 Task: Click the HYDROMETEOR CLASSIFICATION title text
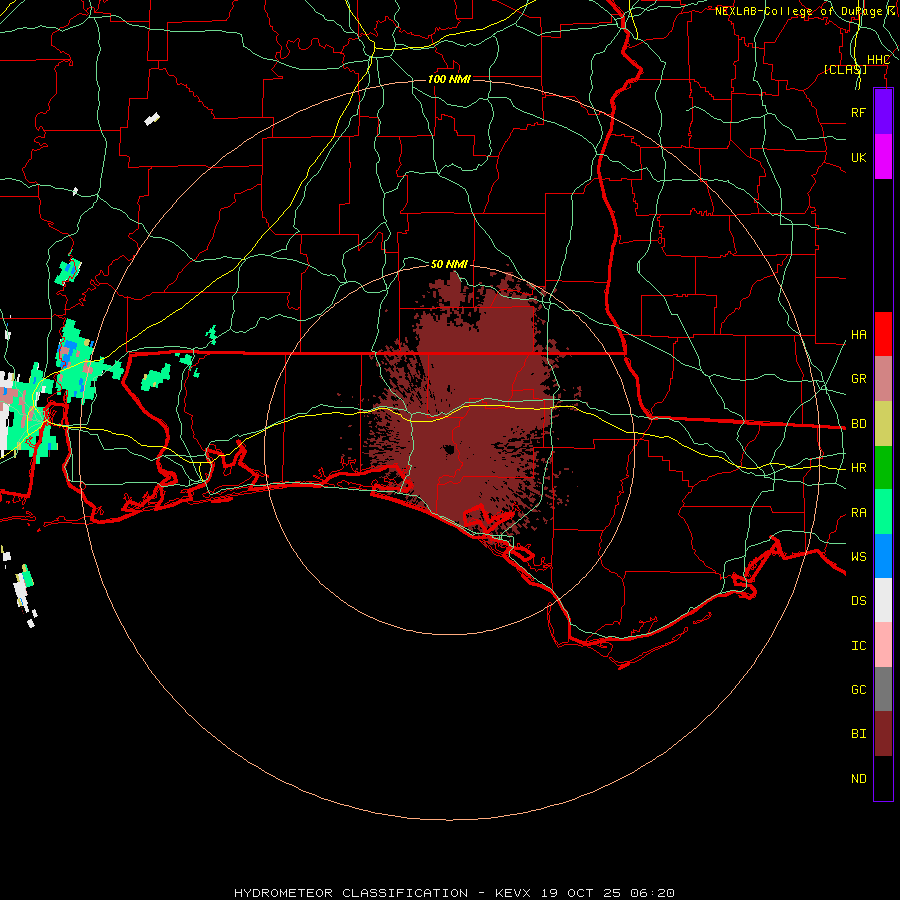pyautogui.click(x=351, y=893)
